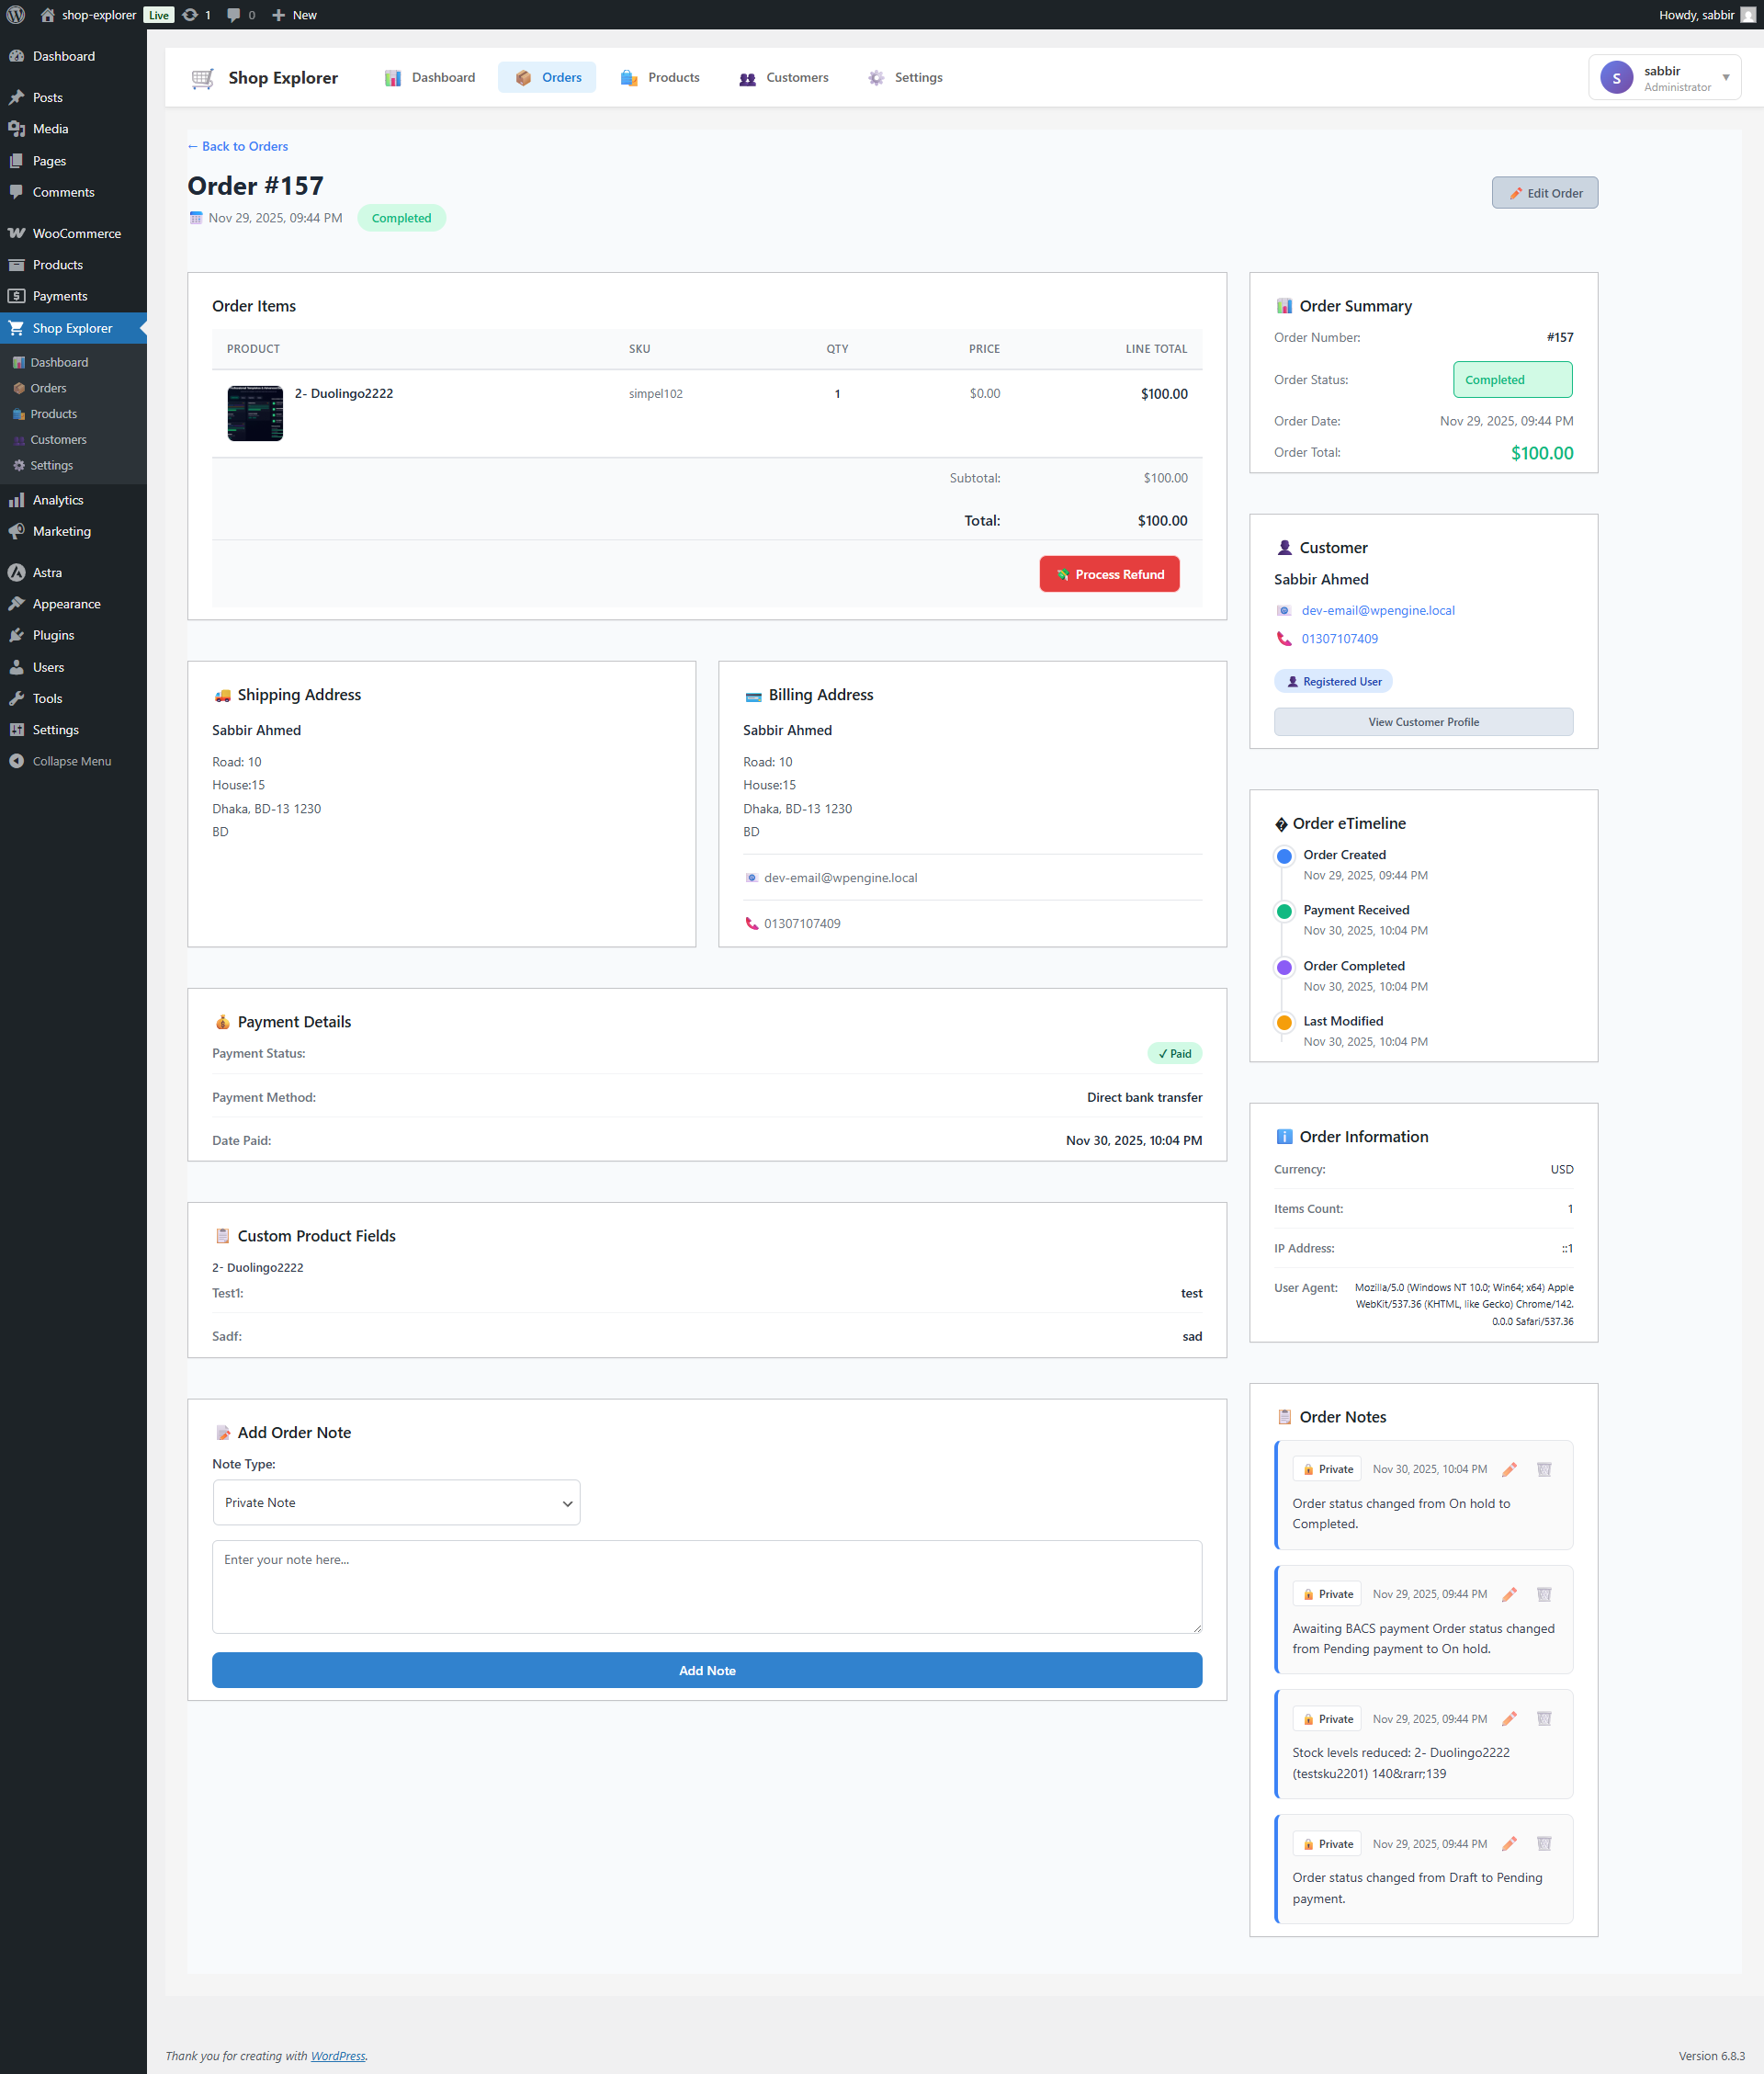Open the Note Type dropdown
Screen dimensions: 1764x2074
click(396, 1502)
